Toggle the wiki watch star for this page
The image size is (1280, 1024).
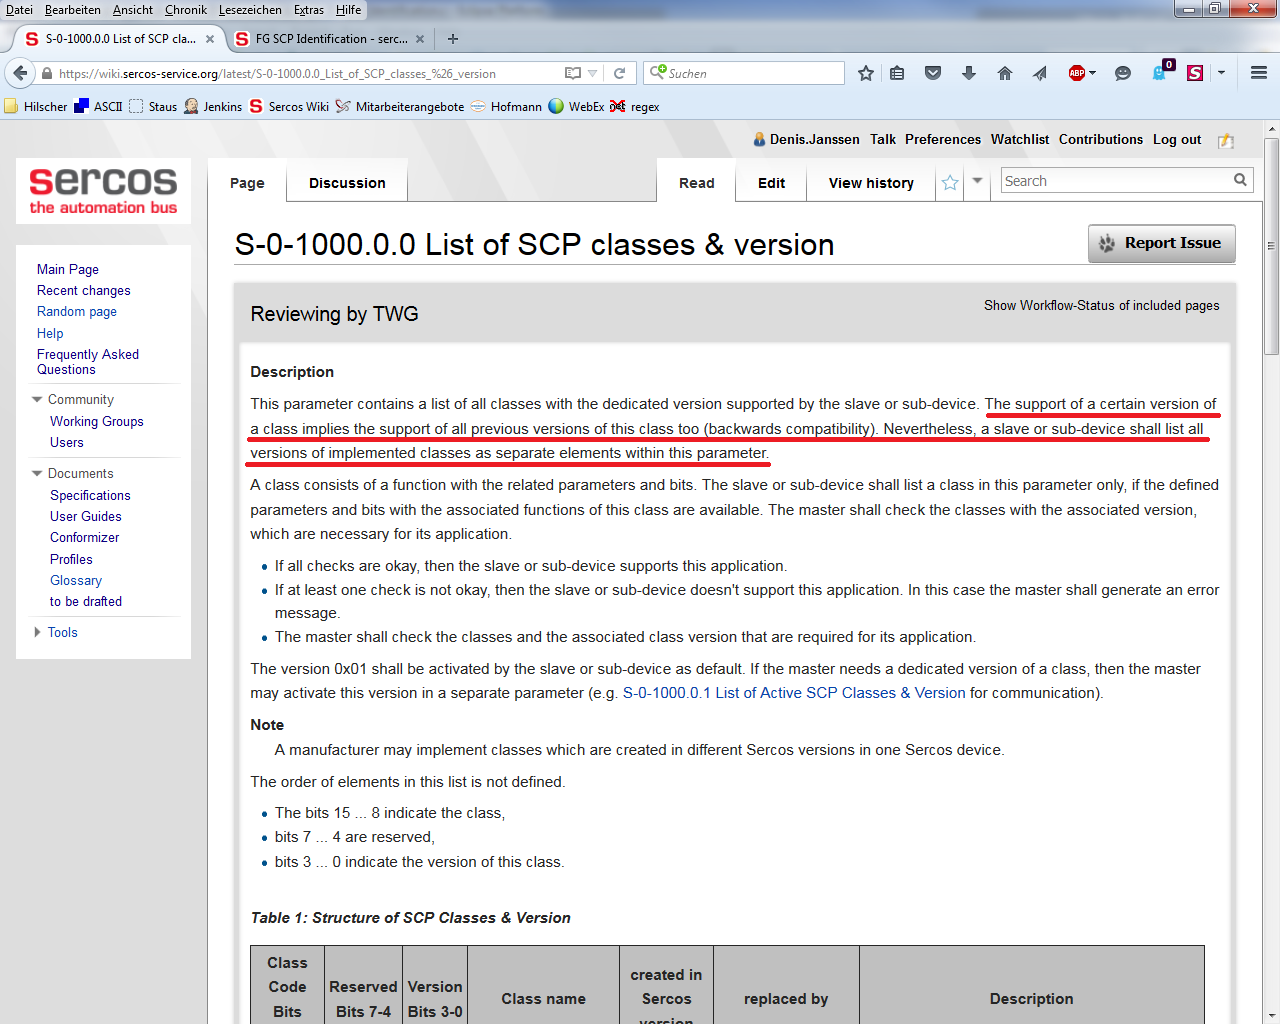coord(950,182)
